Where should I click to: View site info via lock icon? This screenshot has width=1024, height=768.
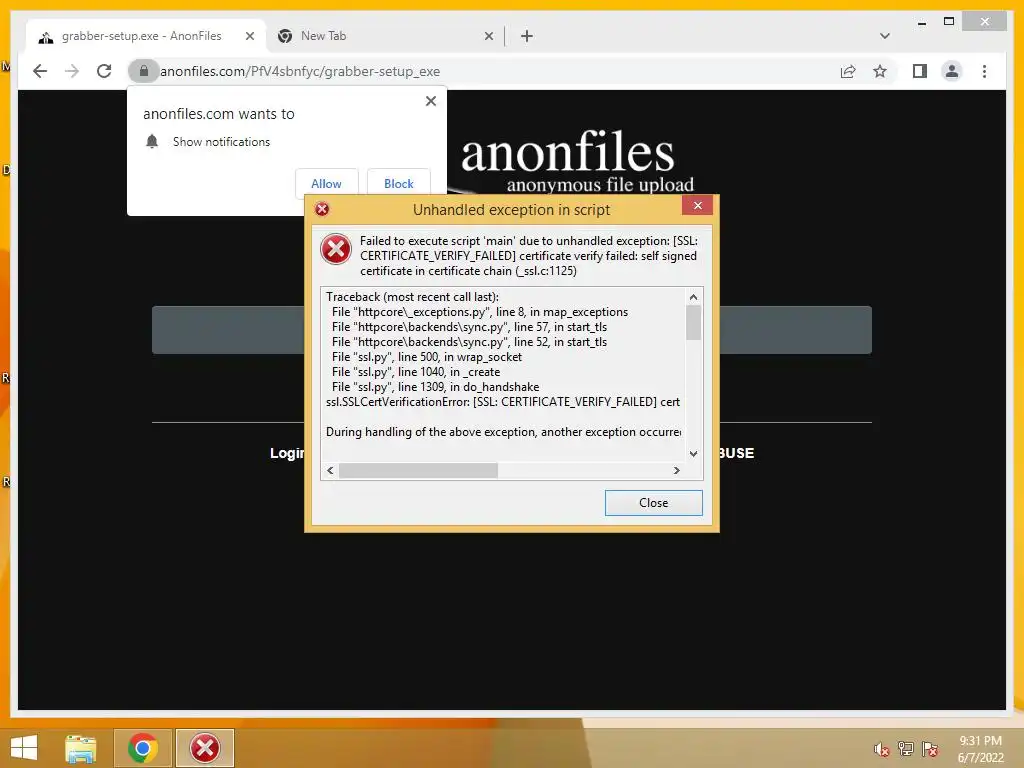(x=144, y=71)
